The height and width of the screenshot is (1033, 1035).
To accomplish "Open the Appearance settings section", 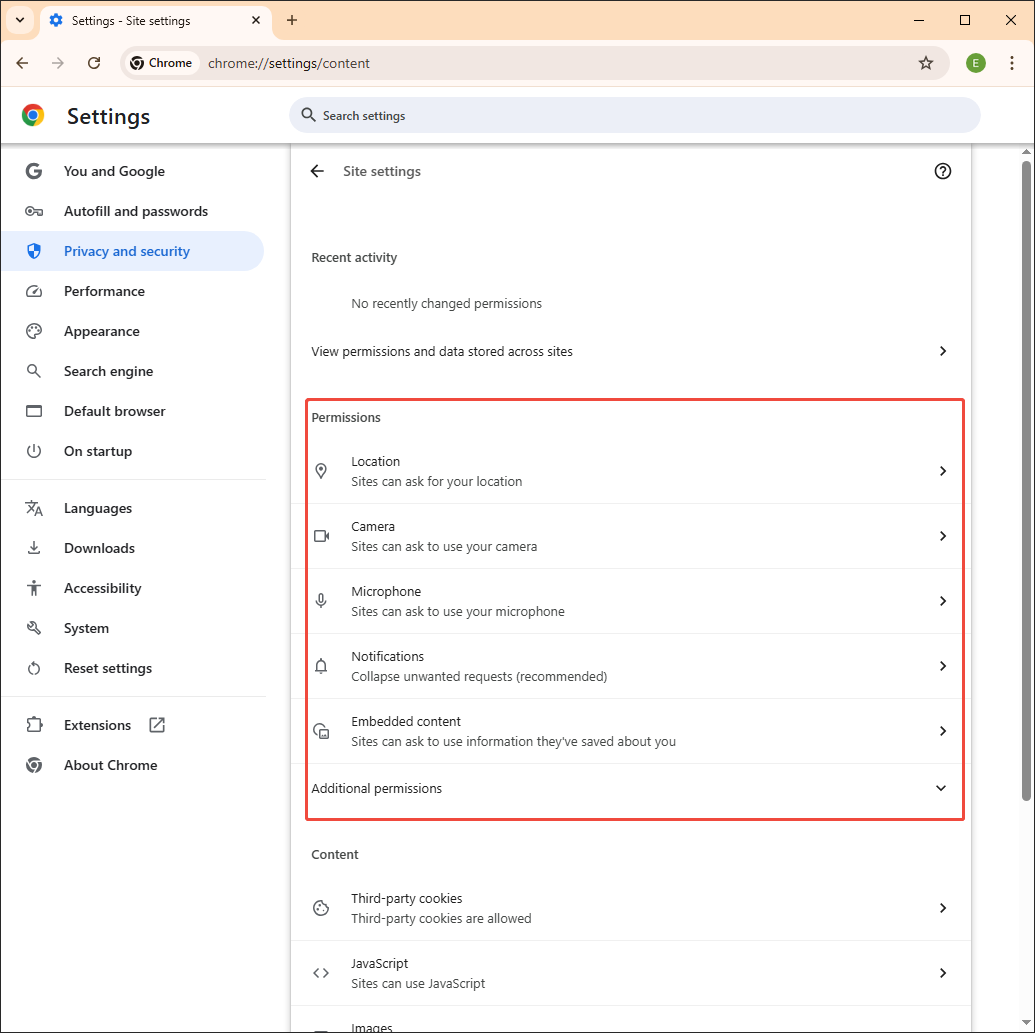I will coord(102,331).
